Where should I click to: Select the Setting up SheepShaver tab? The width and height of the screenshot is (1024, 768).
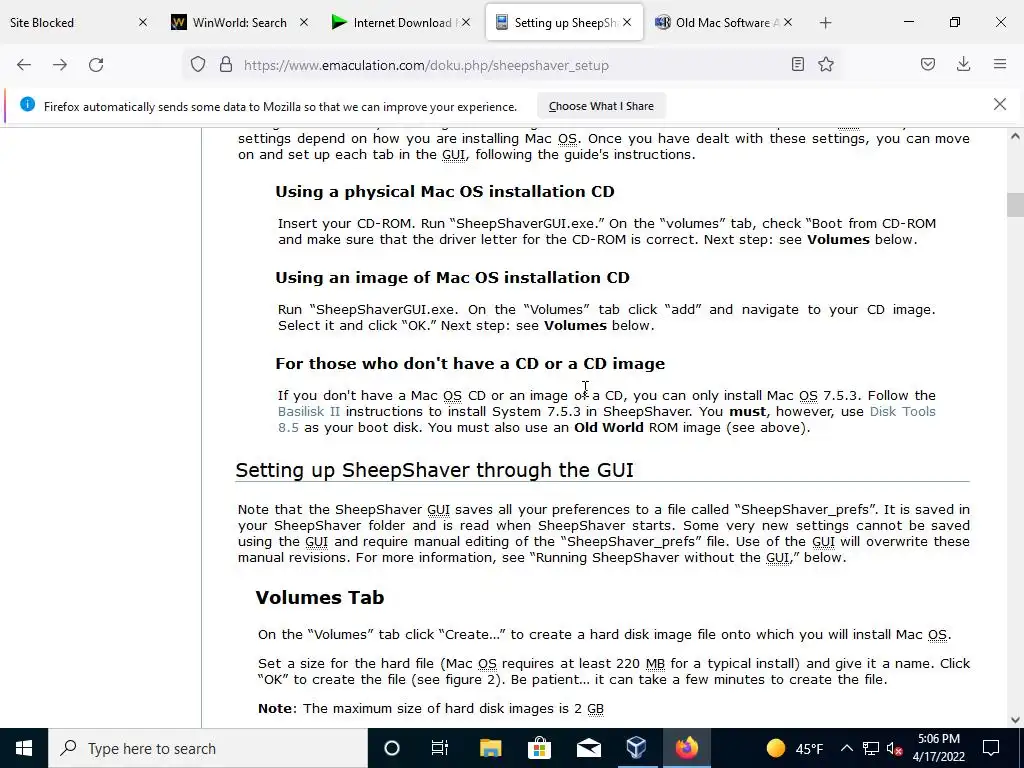pyautogui.click(x=563, y=23)
